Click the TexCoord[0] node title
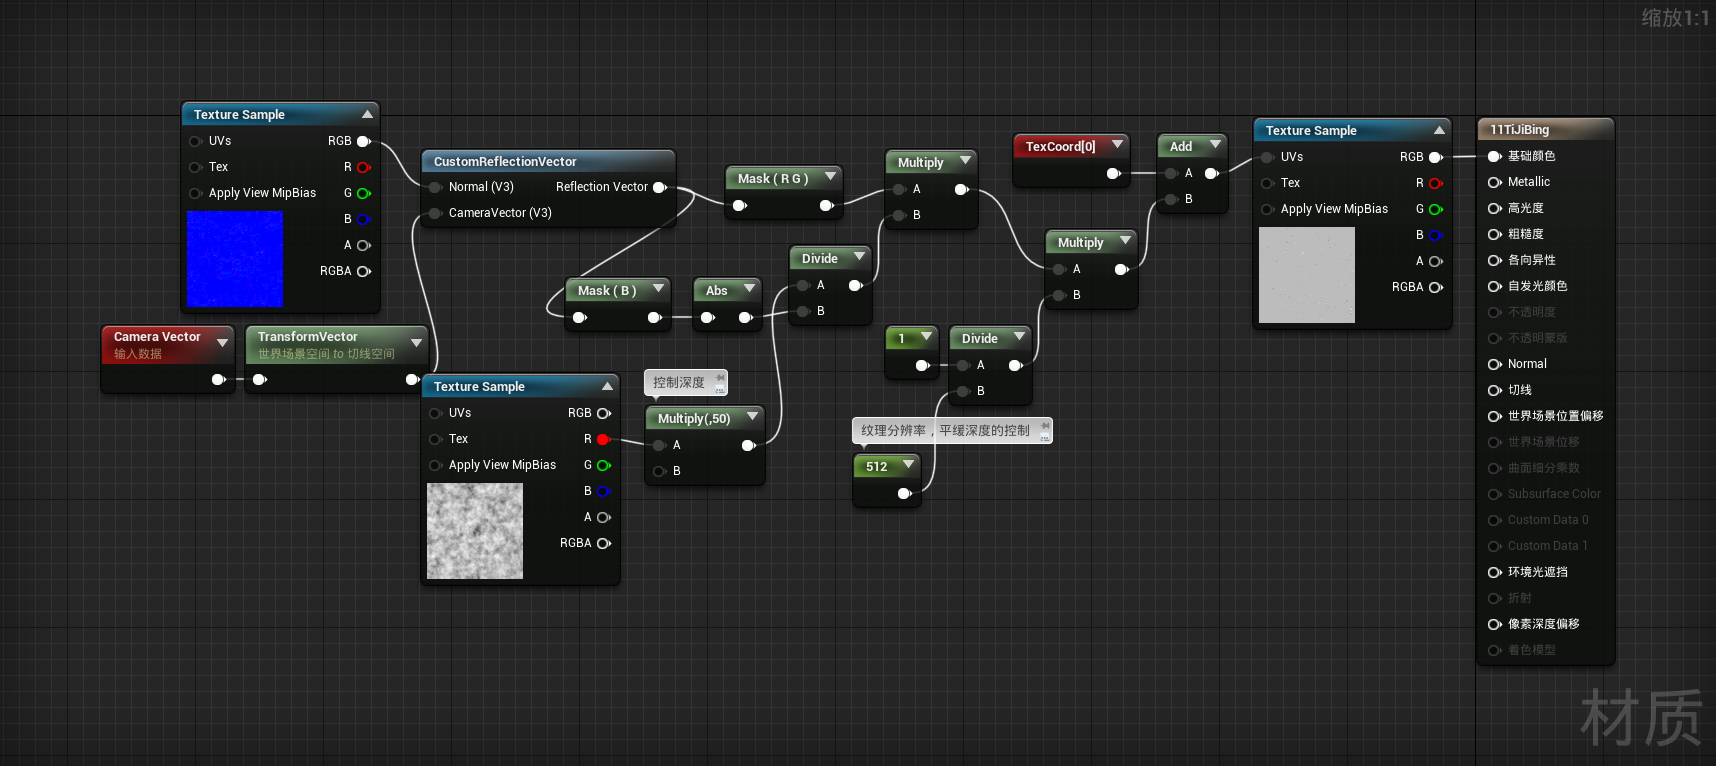Screen dimensions: 1716x766 pyautogui.click(x=1060, y=146)
